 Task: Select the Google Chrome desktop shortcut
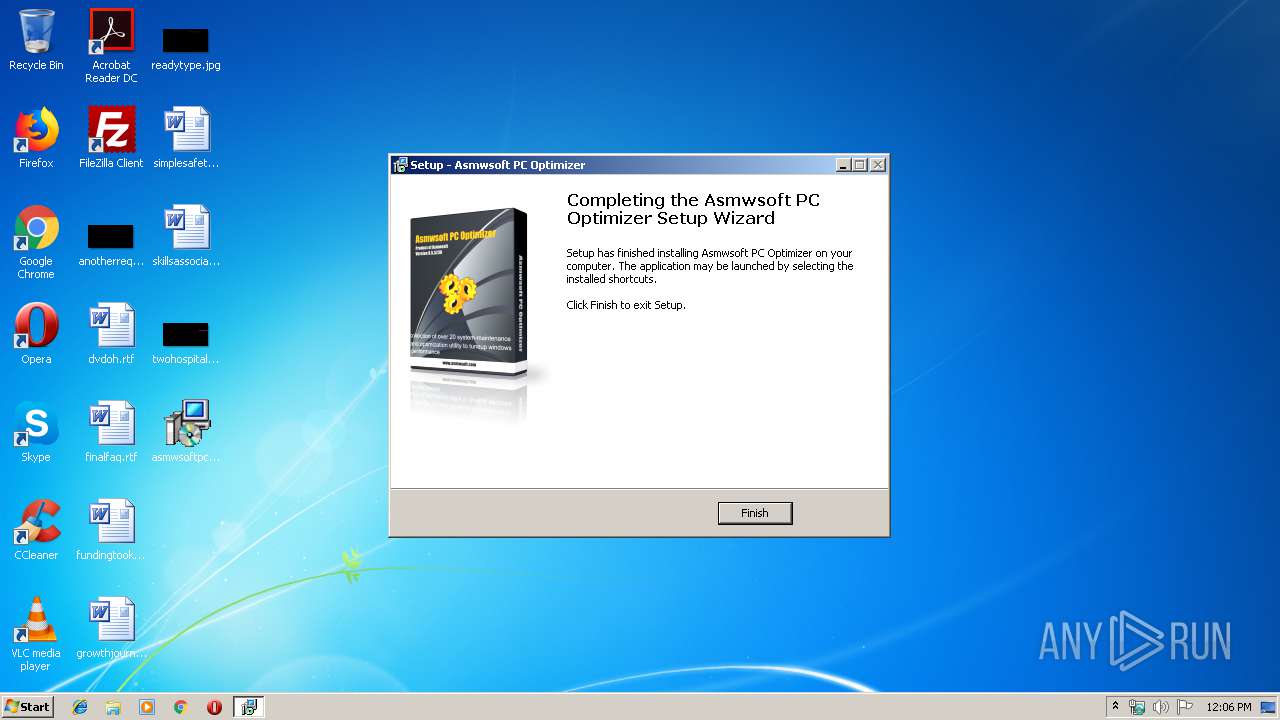pos(36,243)
